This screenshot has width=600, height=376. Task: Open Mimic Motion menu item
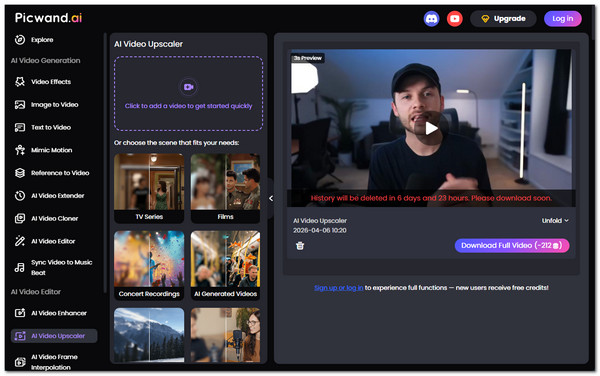(52, 150)
